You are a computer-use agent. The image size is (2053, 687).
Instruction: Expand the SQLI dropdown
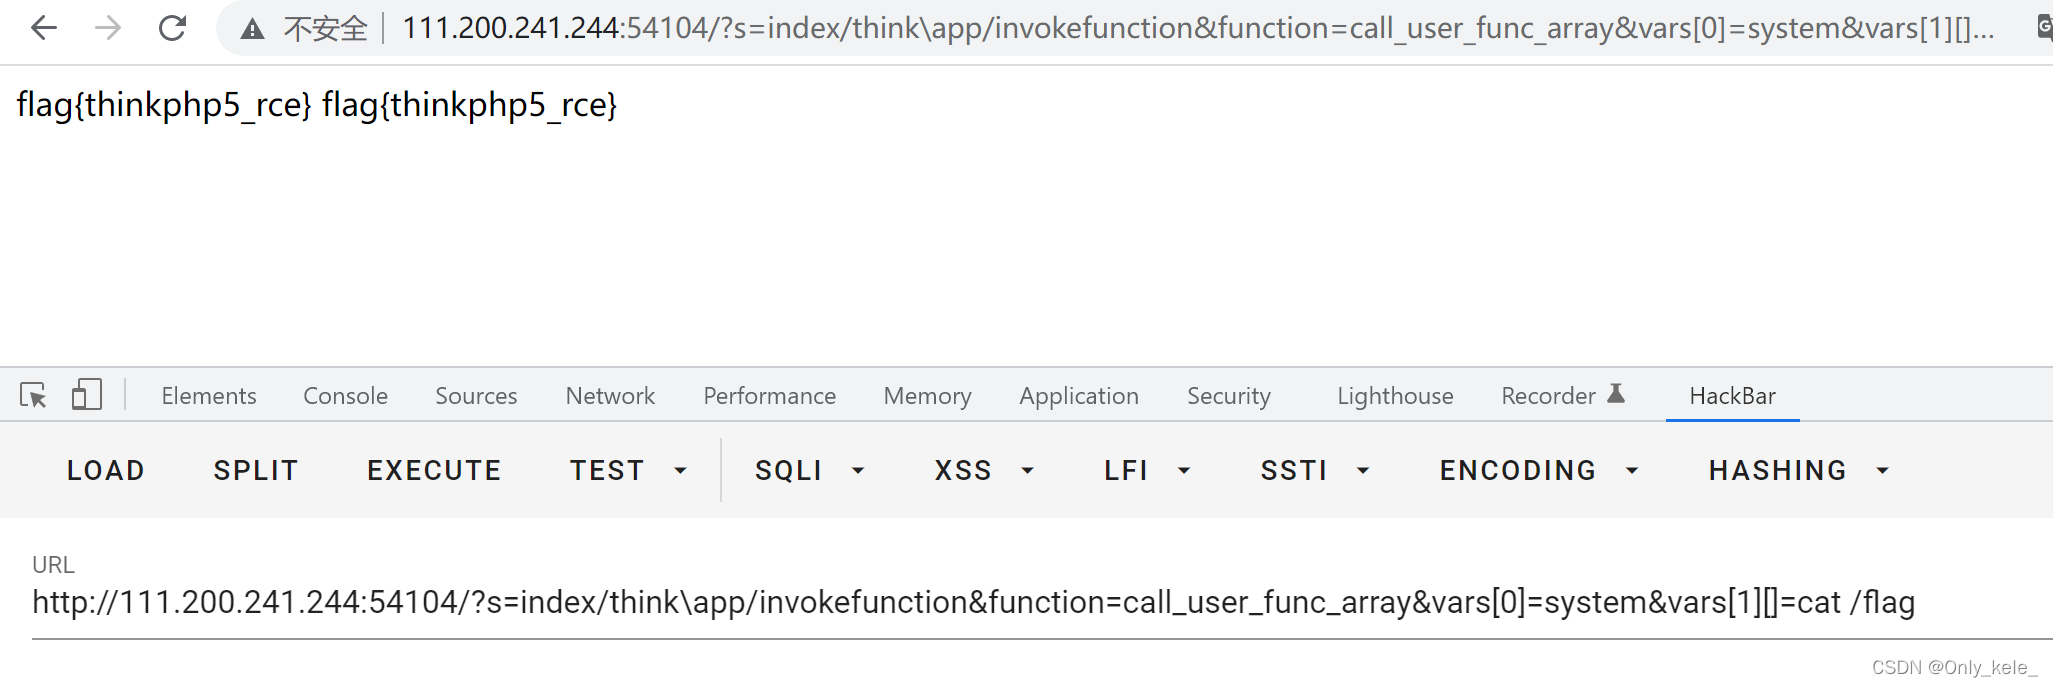(x=809, y=470)
